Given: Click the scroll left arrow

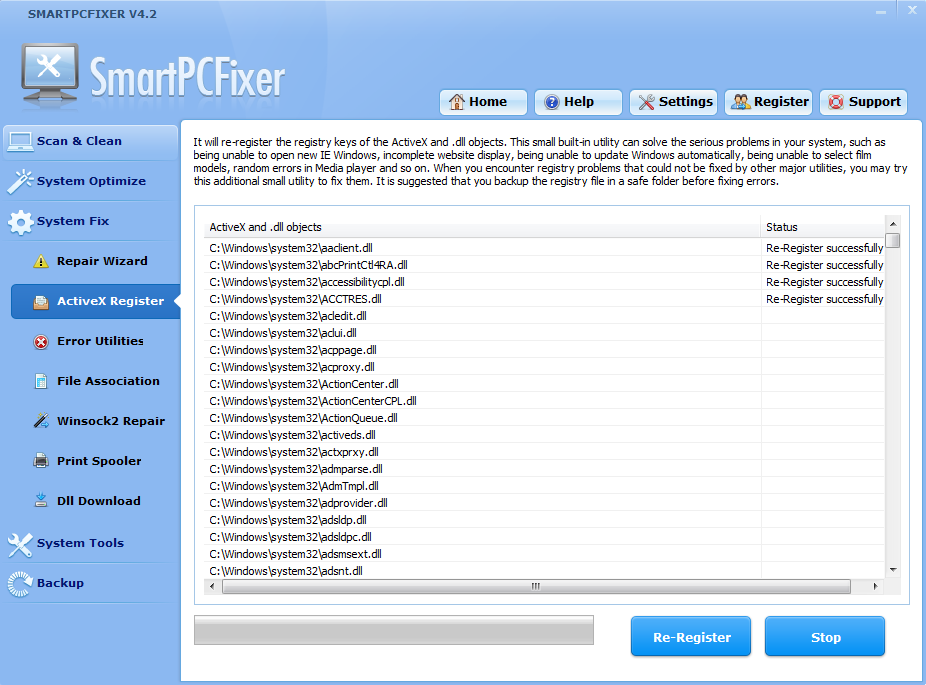Looking at the screenshot, I should (x=213, y=586).
